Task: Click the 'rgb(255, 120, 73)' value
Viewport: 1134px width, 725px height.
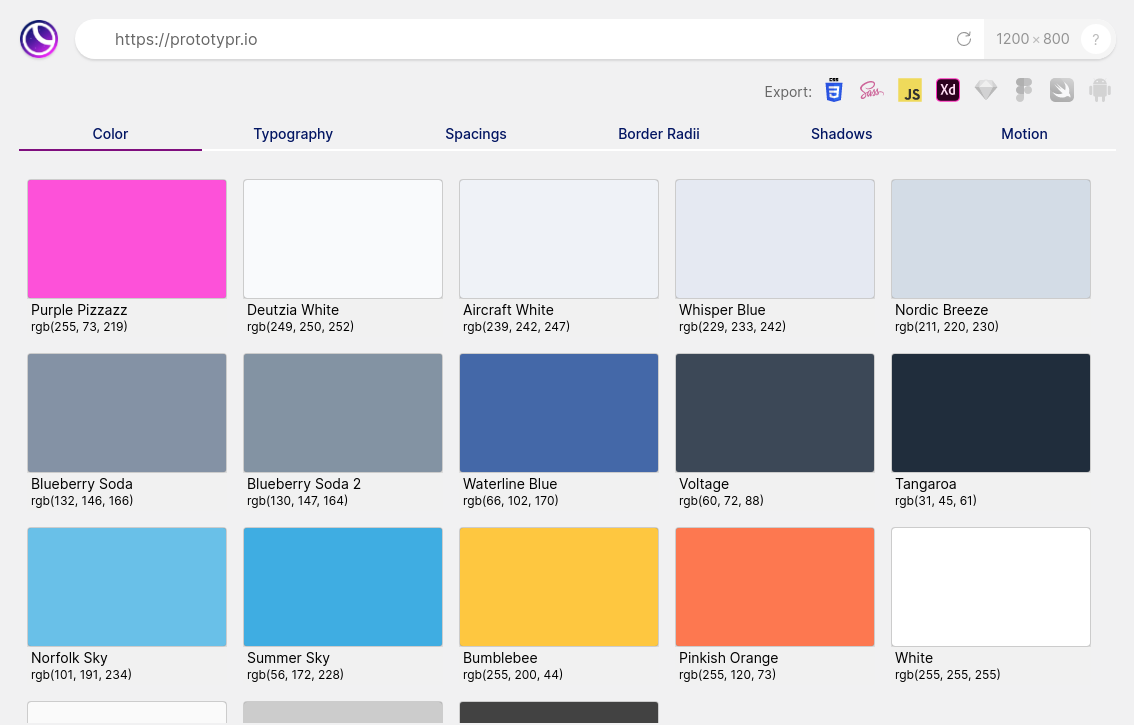Action: coord(728,674)
